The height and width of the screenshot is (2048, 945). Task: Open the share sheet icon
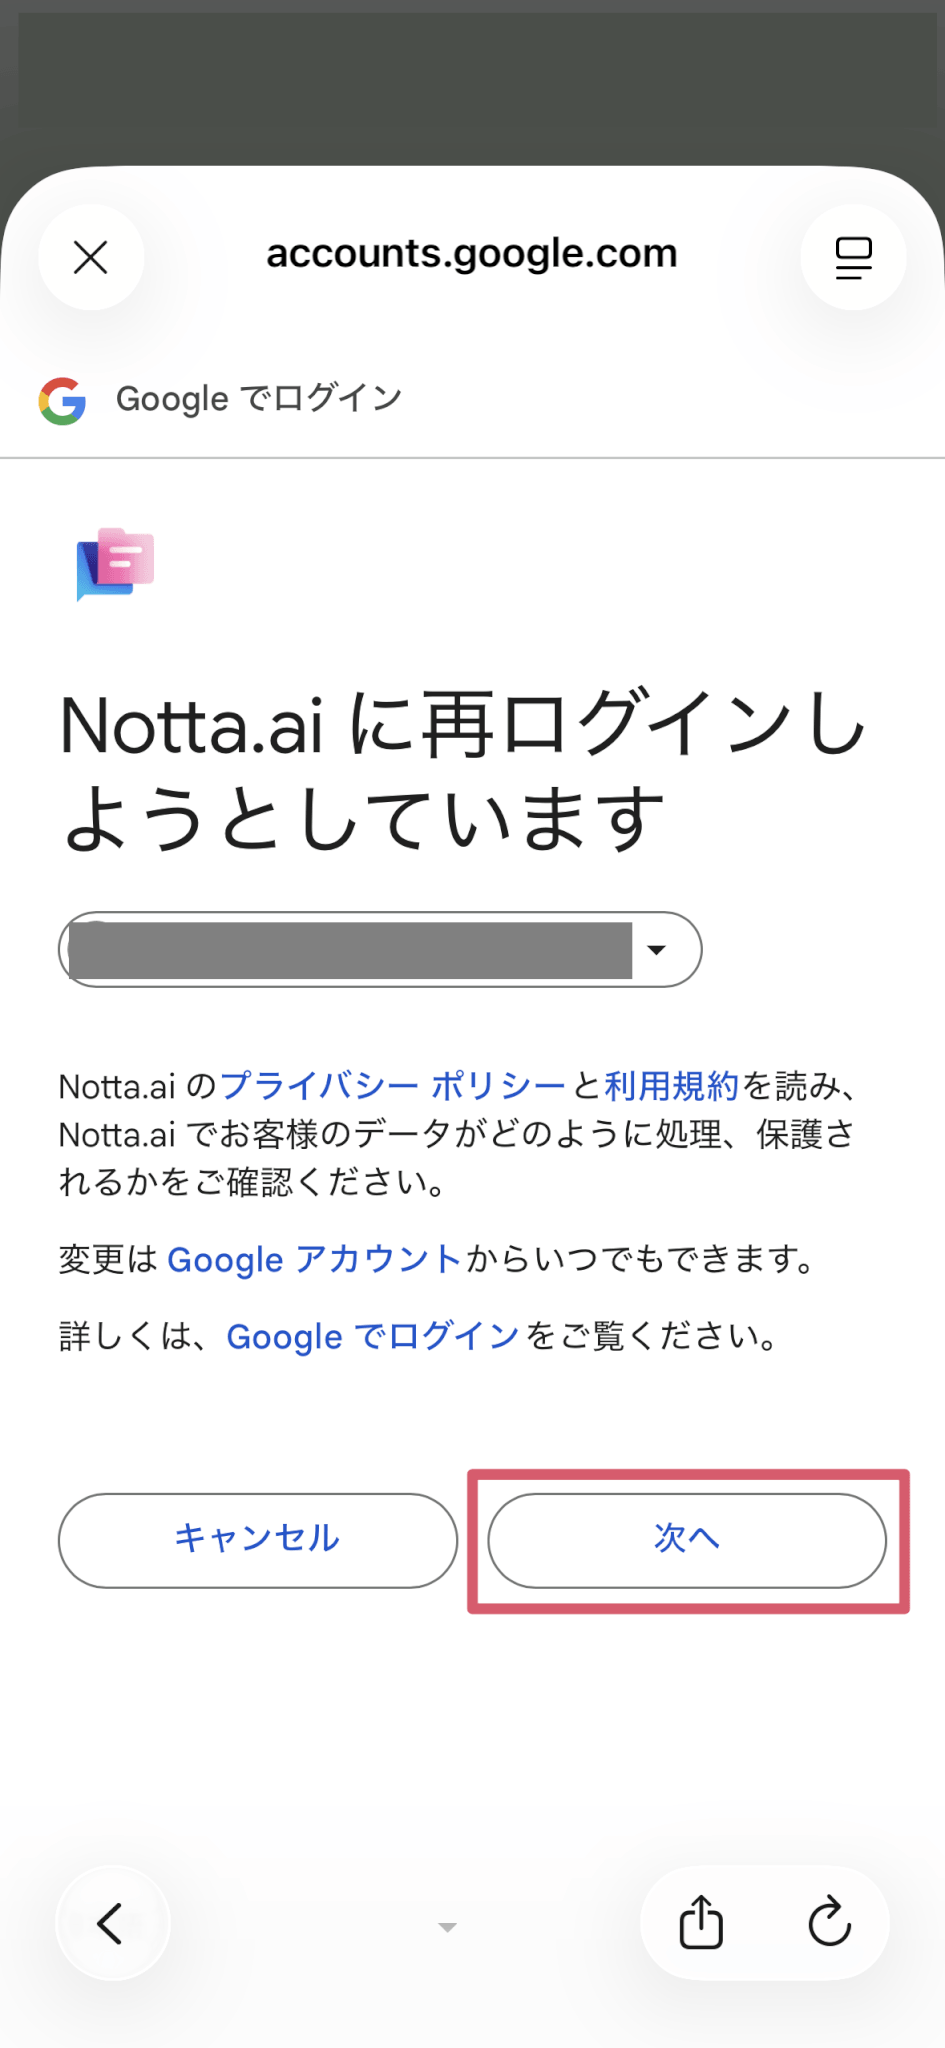pyautogui.click(x=701, y=1922)
